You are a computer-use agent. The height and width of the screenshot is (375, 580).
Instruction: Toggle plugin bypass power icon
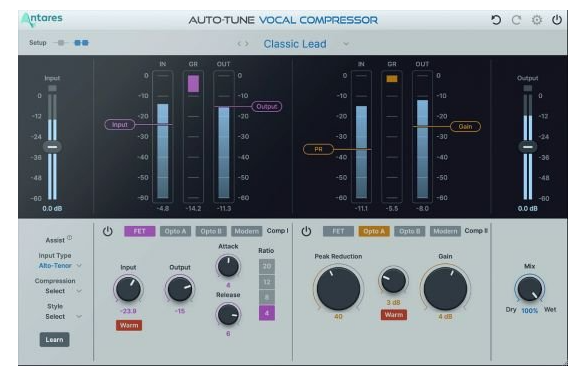click(557, 20)
